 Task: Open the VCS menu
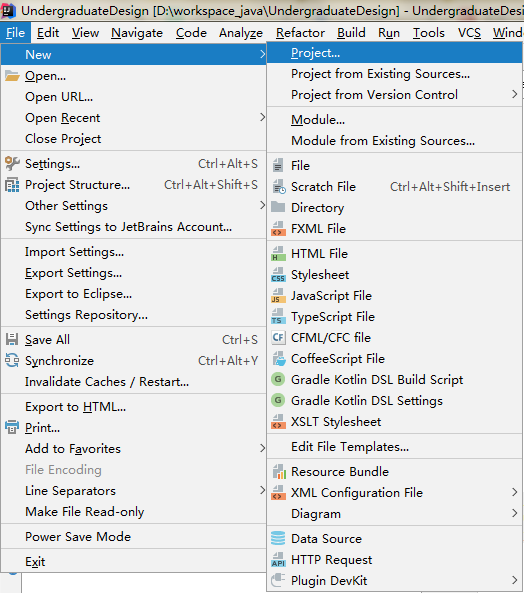click(469, 33)
